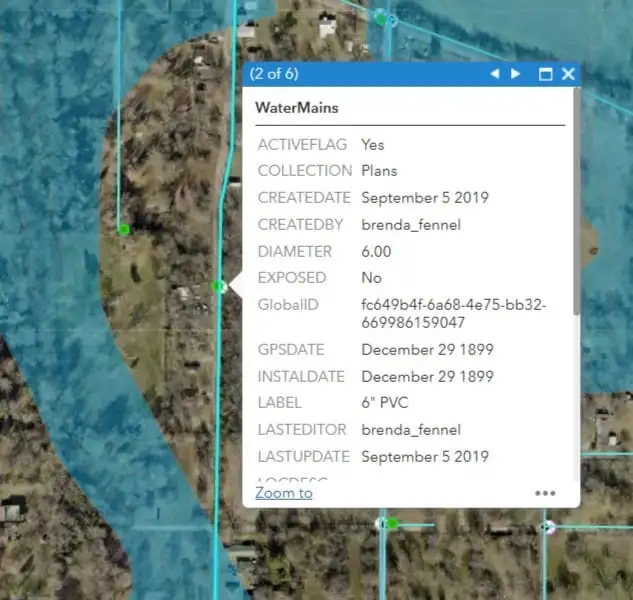Click the GlobalID value text
Image resolution: width=633 pixels, height=600 pixels.
point(453,313)
